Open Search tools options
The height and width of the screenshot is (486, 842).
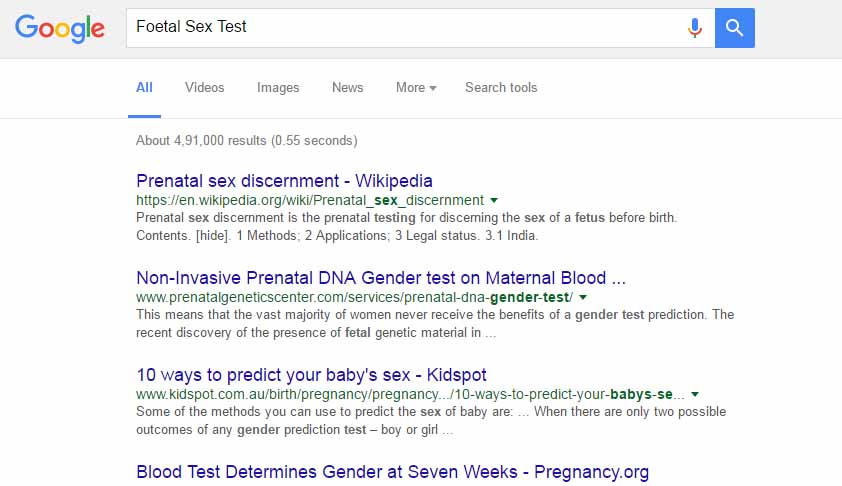(x=501, y=88)
